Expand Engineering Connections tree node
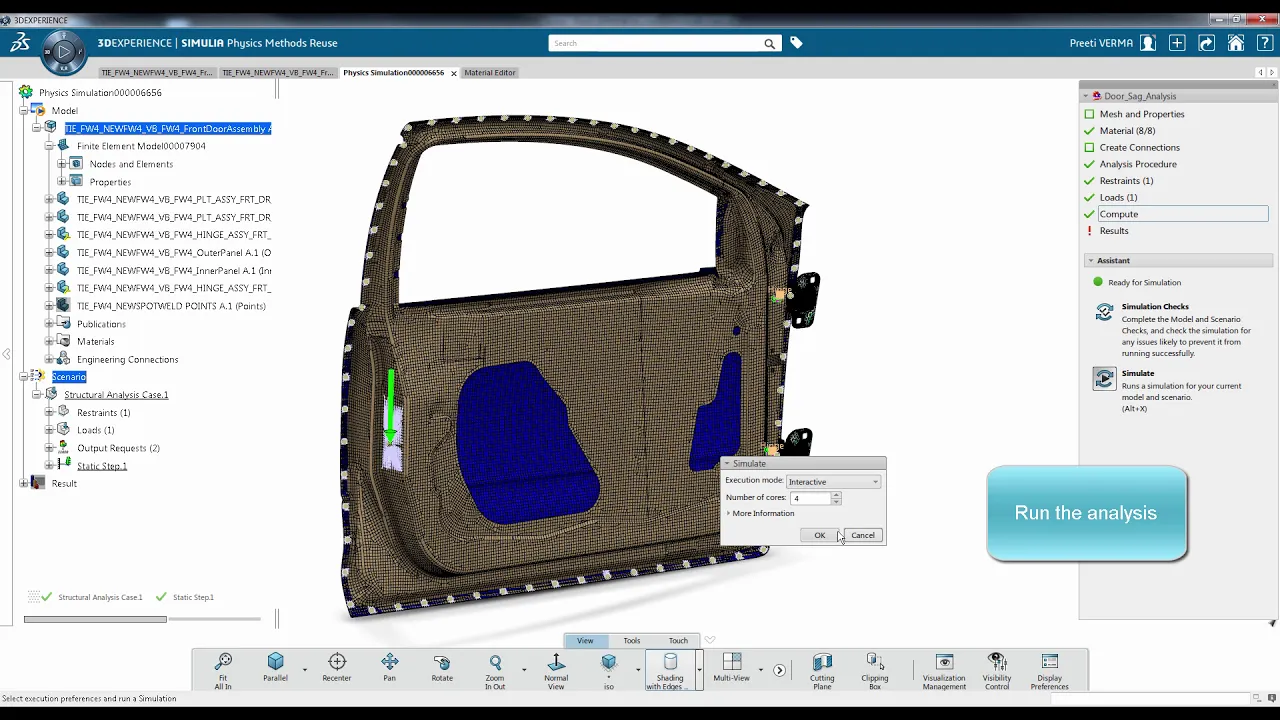The image size is (1280, 720). [x=49, y=359]
